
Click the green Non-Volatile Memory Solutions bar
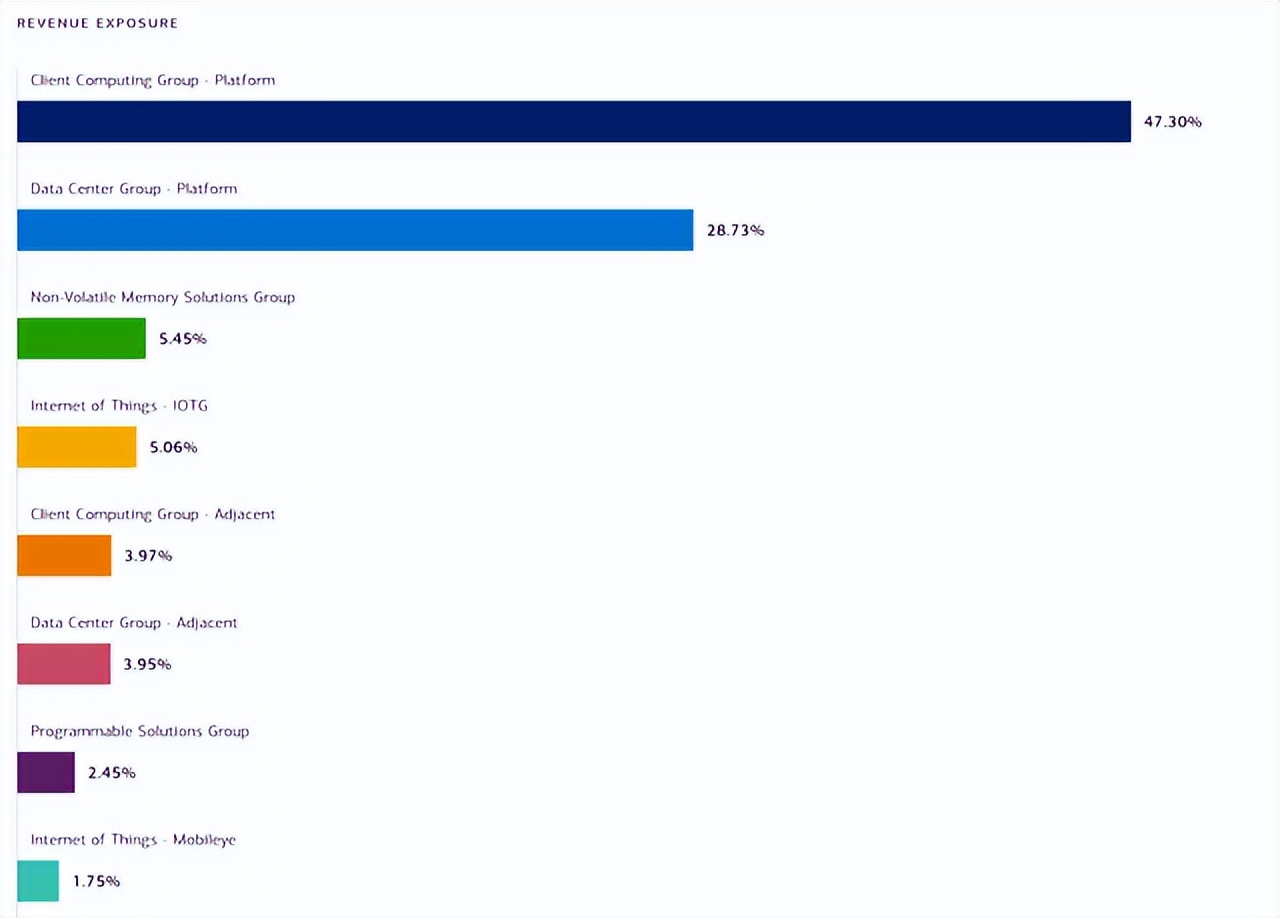point(81,338)
